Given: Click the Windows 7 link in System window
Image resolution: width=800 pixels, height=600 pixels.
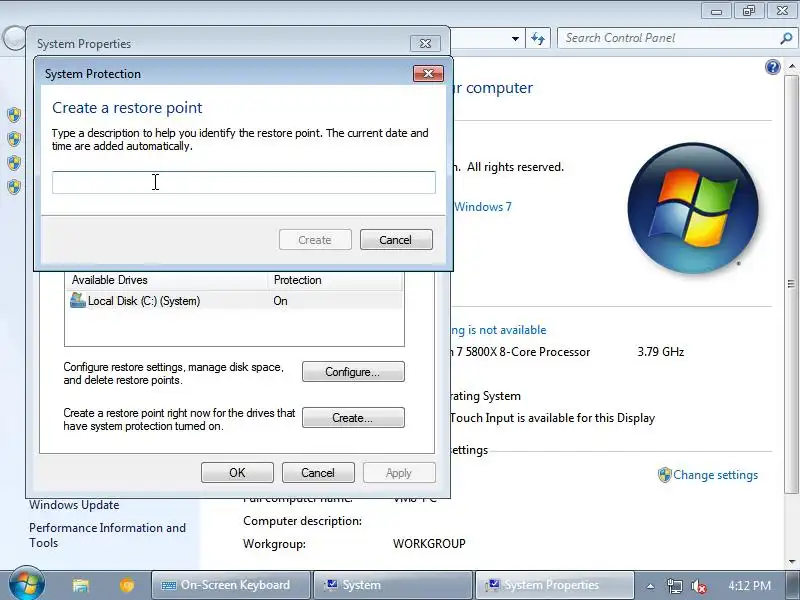Looking at the screenshot, I should 483,207.
